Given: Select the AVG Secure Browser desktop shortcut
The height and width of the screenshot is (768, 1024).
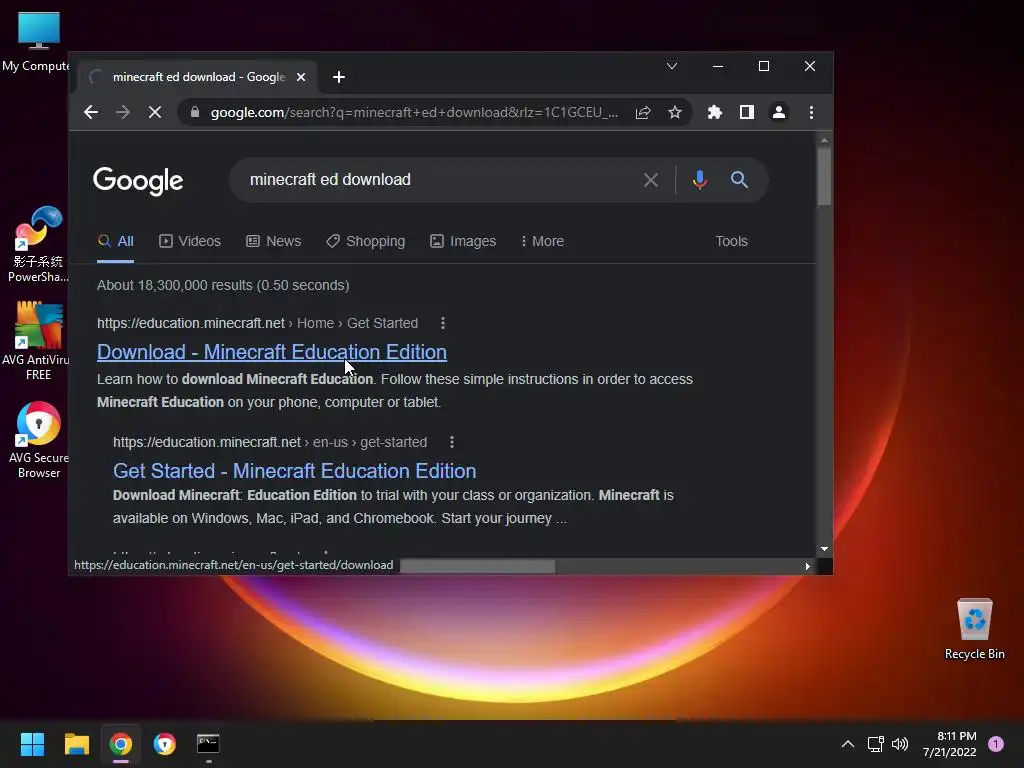Looking at the screenshot, I should tap(39, 440).
